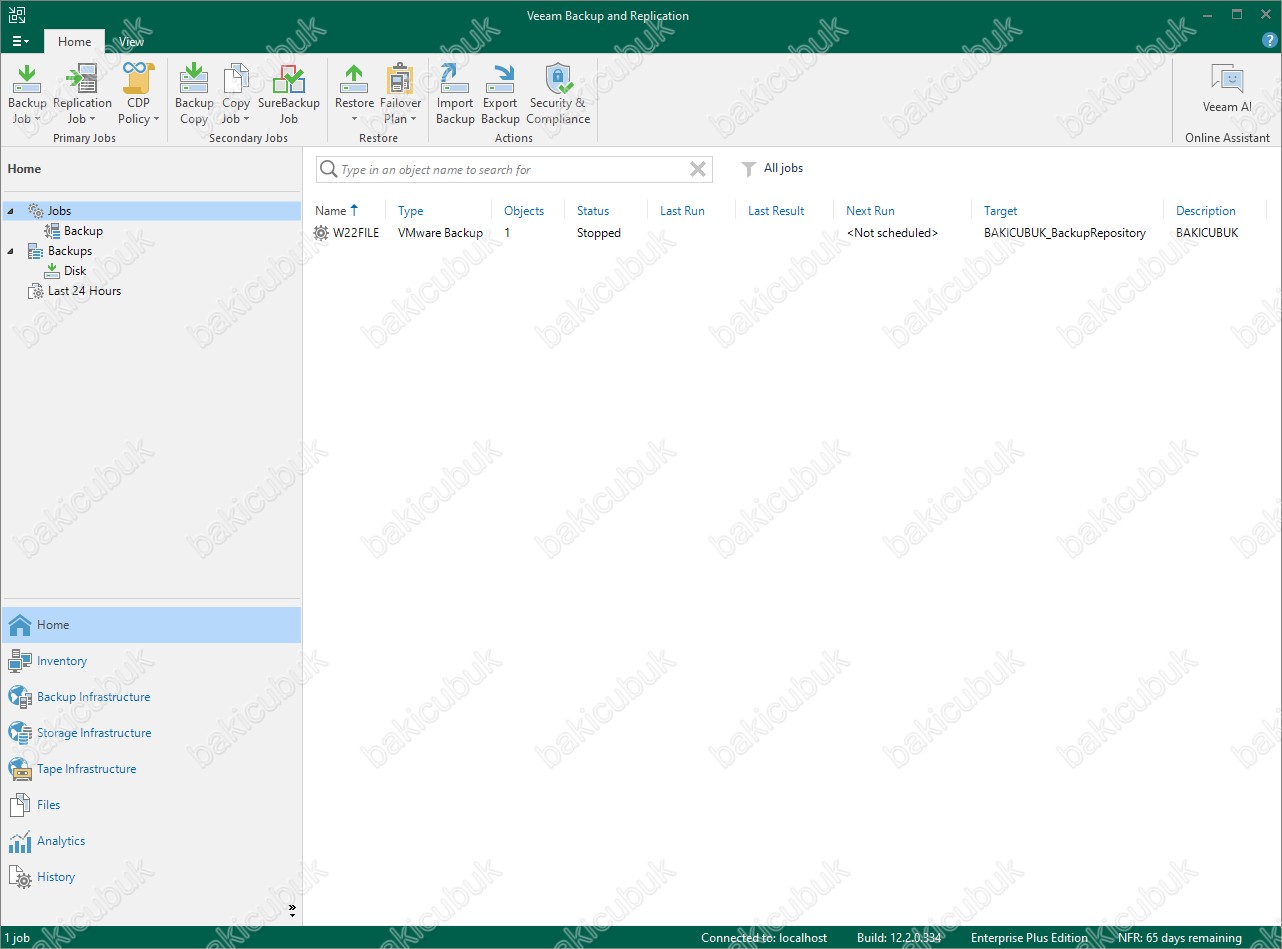Click the Import Backup ribbon icon
This screenshot has width=1282, height=949.
point(455,78)
